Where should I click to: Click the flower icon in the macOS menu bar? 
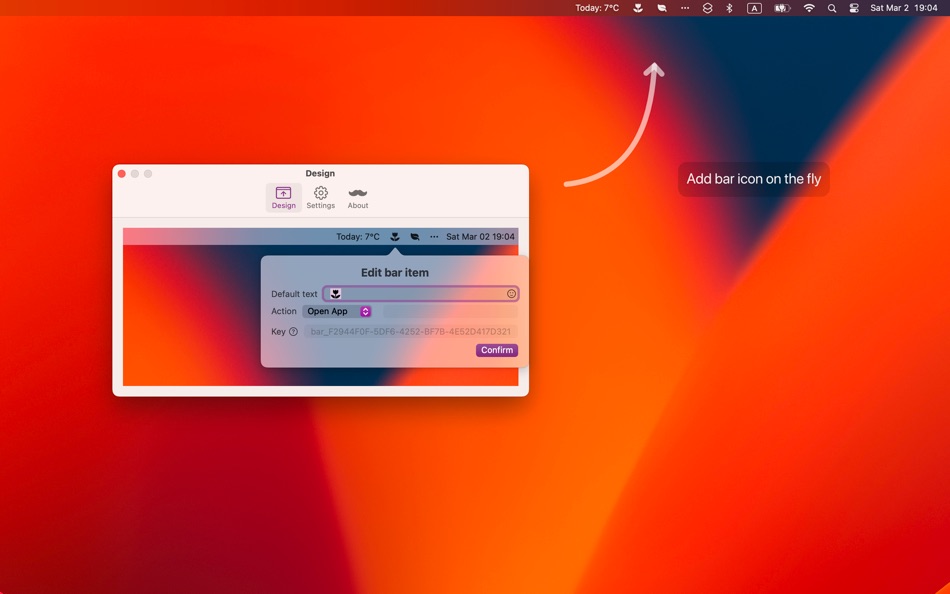(x=638, y=8)
